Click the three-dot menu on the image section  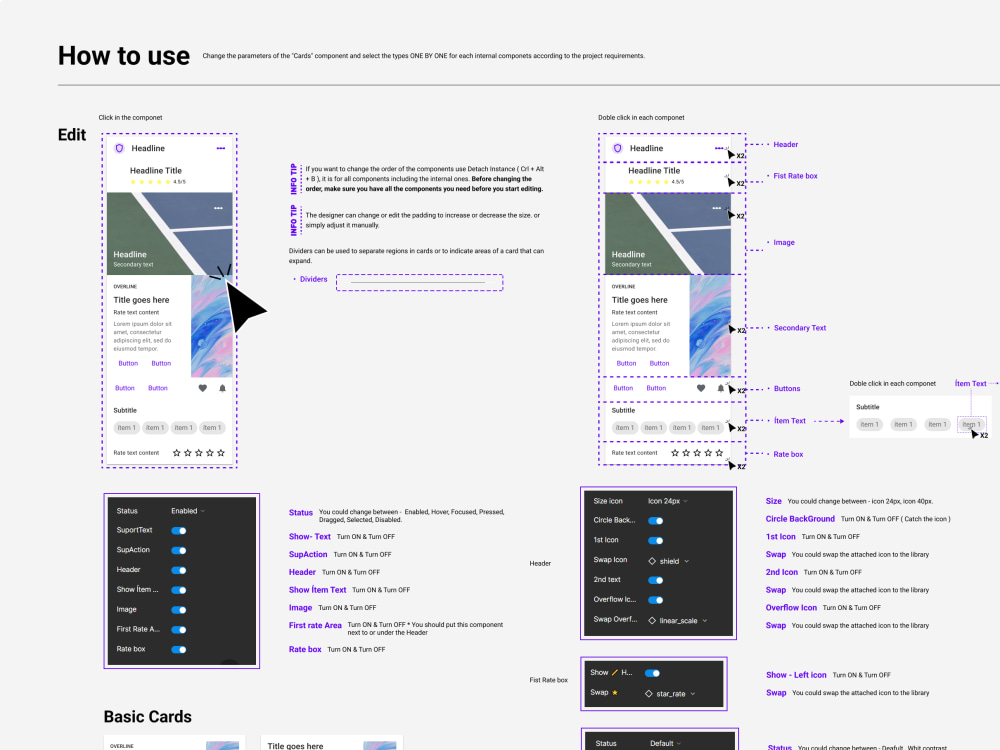pyautogui.click(x=217, y=207)
